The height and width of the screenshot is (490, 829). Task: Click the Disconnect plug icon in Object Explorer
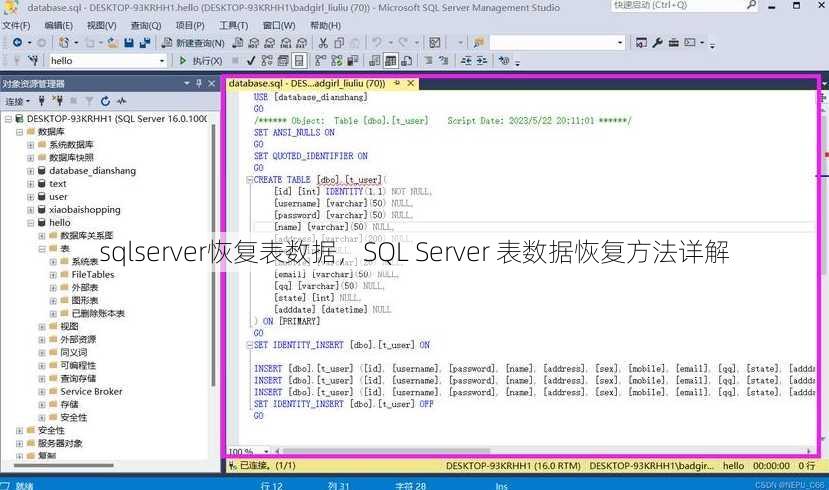57,101
